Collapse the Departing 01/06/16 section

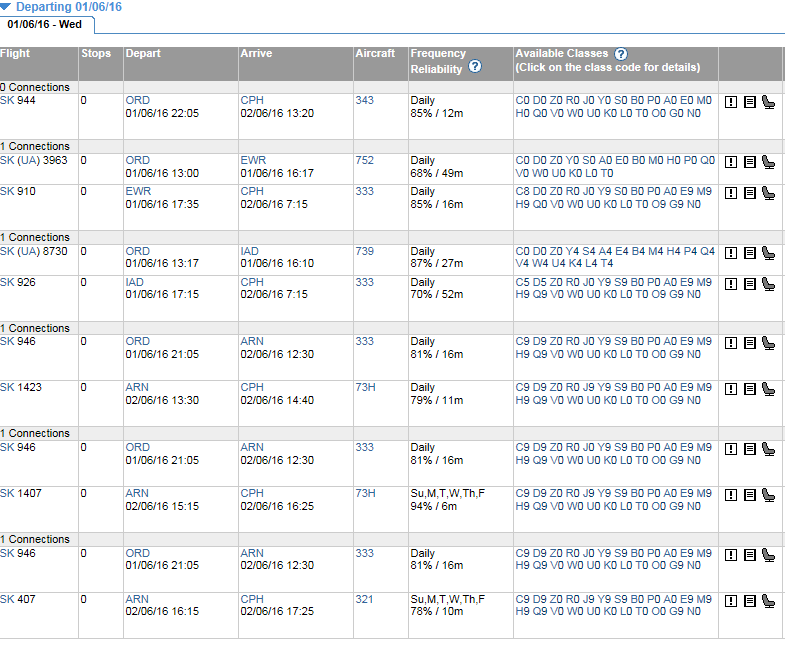click(x=6, y=6)
